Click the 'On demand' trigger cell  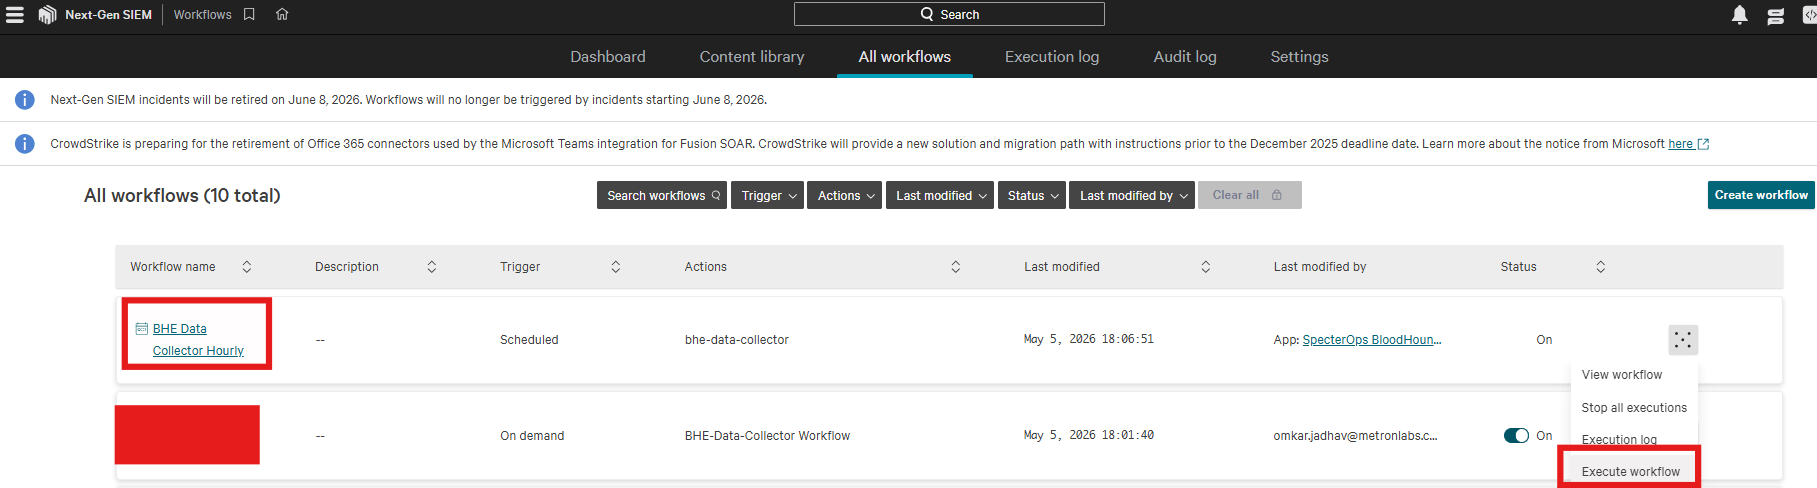[x=532, y=436]
